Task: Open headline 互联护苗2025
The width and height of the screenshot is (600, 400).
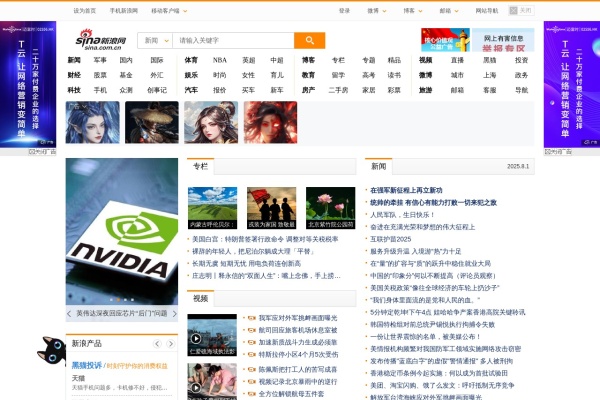Action: (x=391, y=239)
